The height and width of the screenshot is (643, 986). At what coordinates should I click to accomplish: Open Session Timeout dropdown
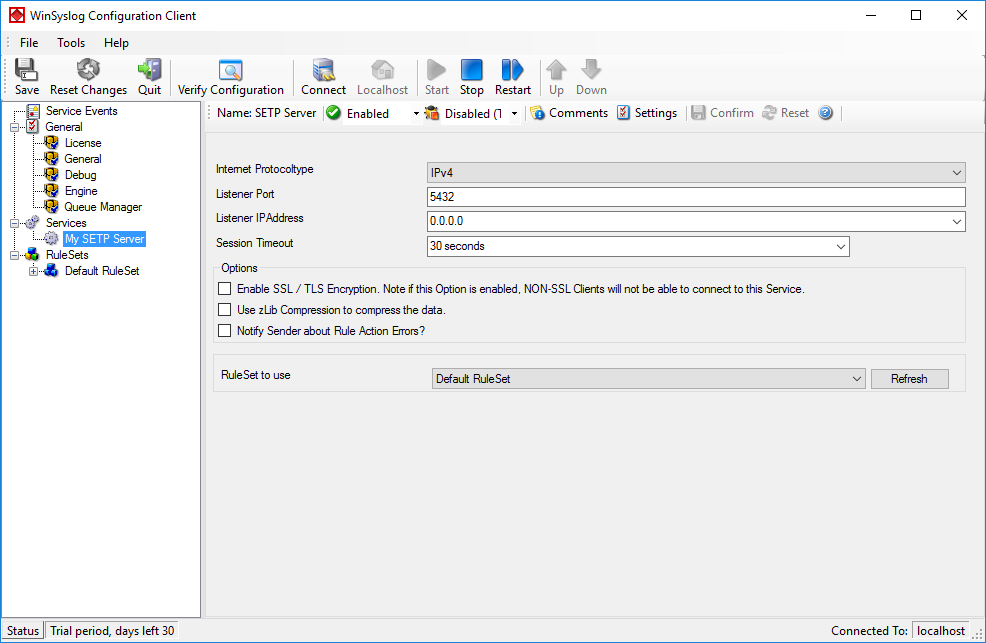pyautogui.click(x=841, y=246)
